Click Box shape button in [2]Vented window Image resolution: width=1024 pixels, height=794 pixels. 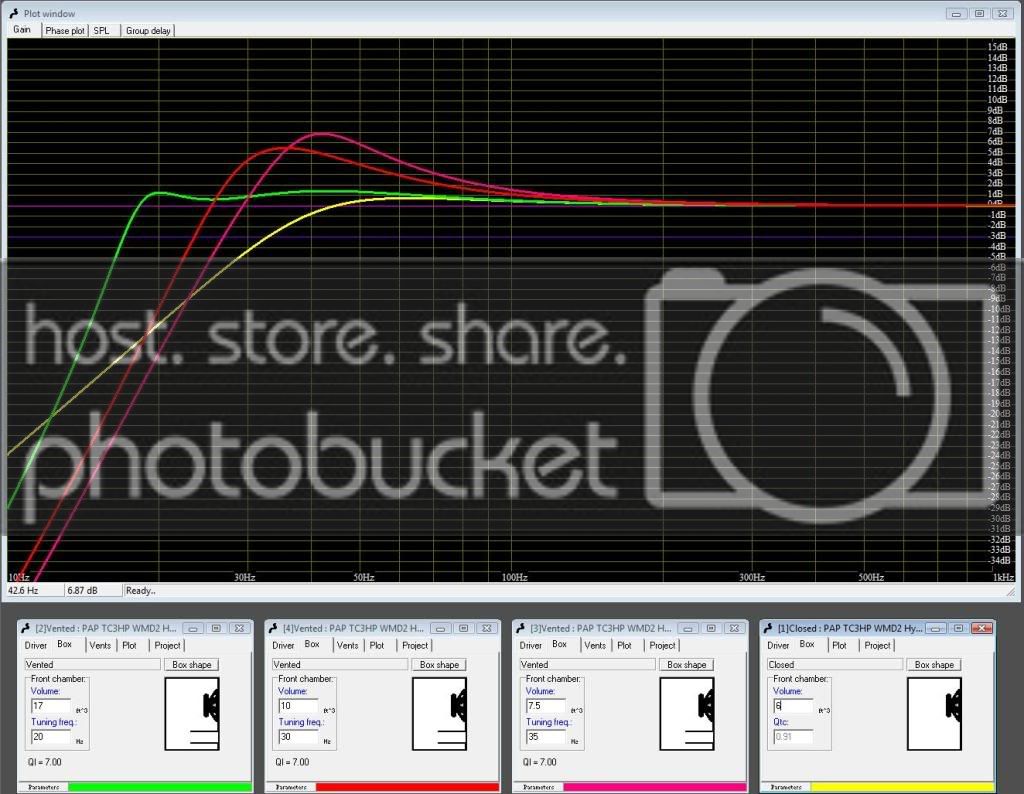191,665
